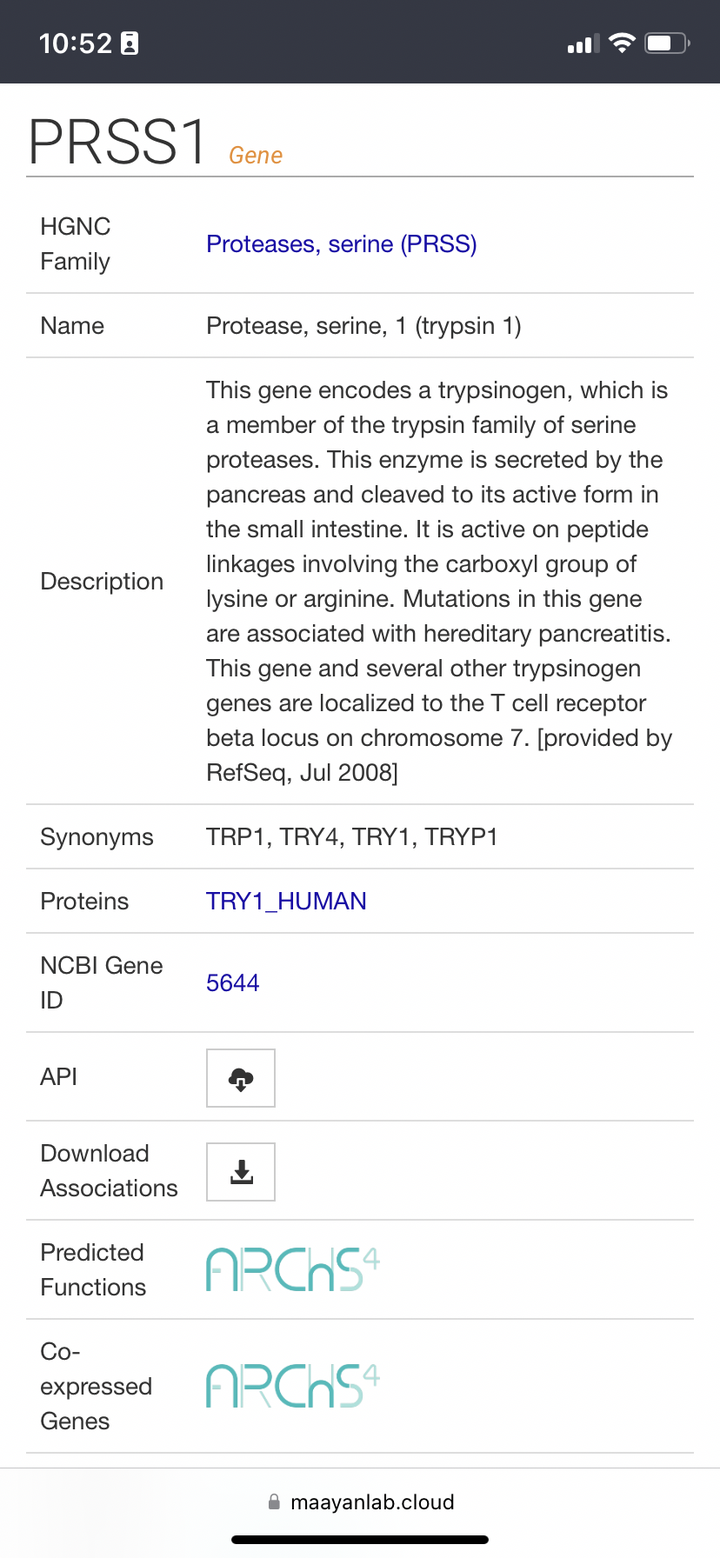Open the TRY1_HUMAN protein link
Viewport: 720px width, 1558px height.
286,901
